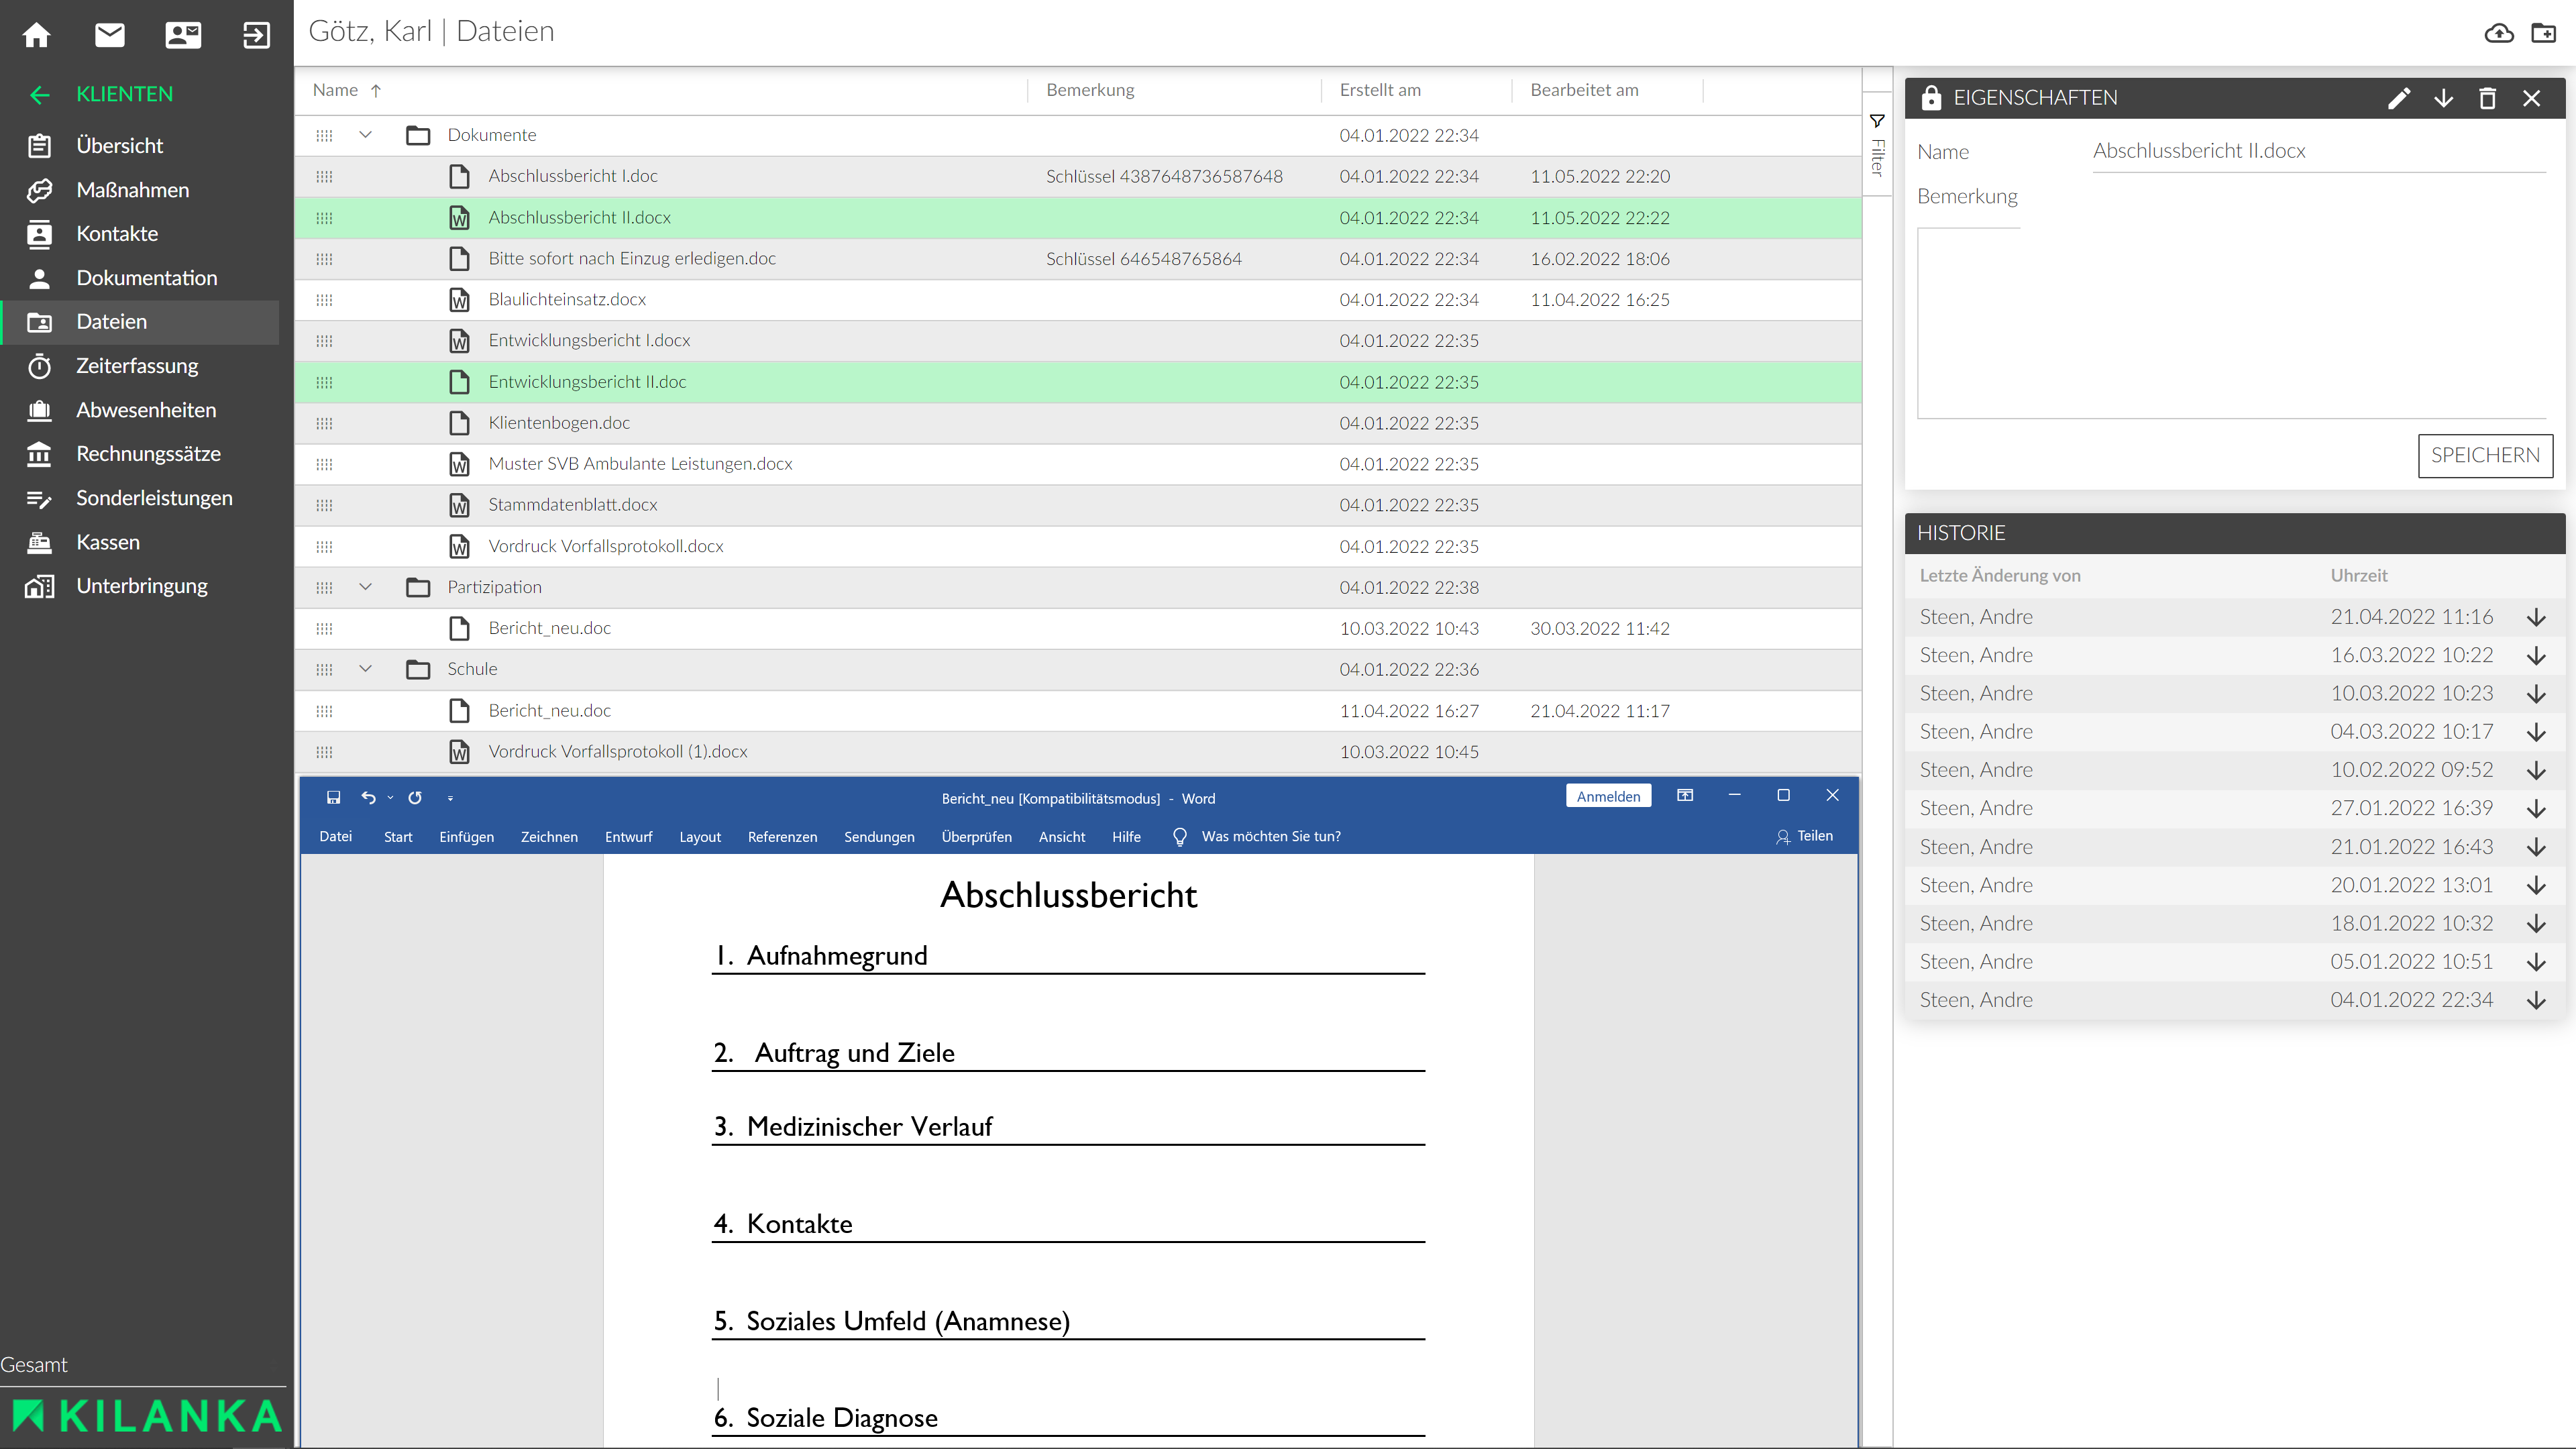Viewport: 2576px width, 1449px height.
Task: Select the file Blaulichteinsatz.docx
Action: click(x=567, y=300)
